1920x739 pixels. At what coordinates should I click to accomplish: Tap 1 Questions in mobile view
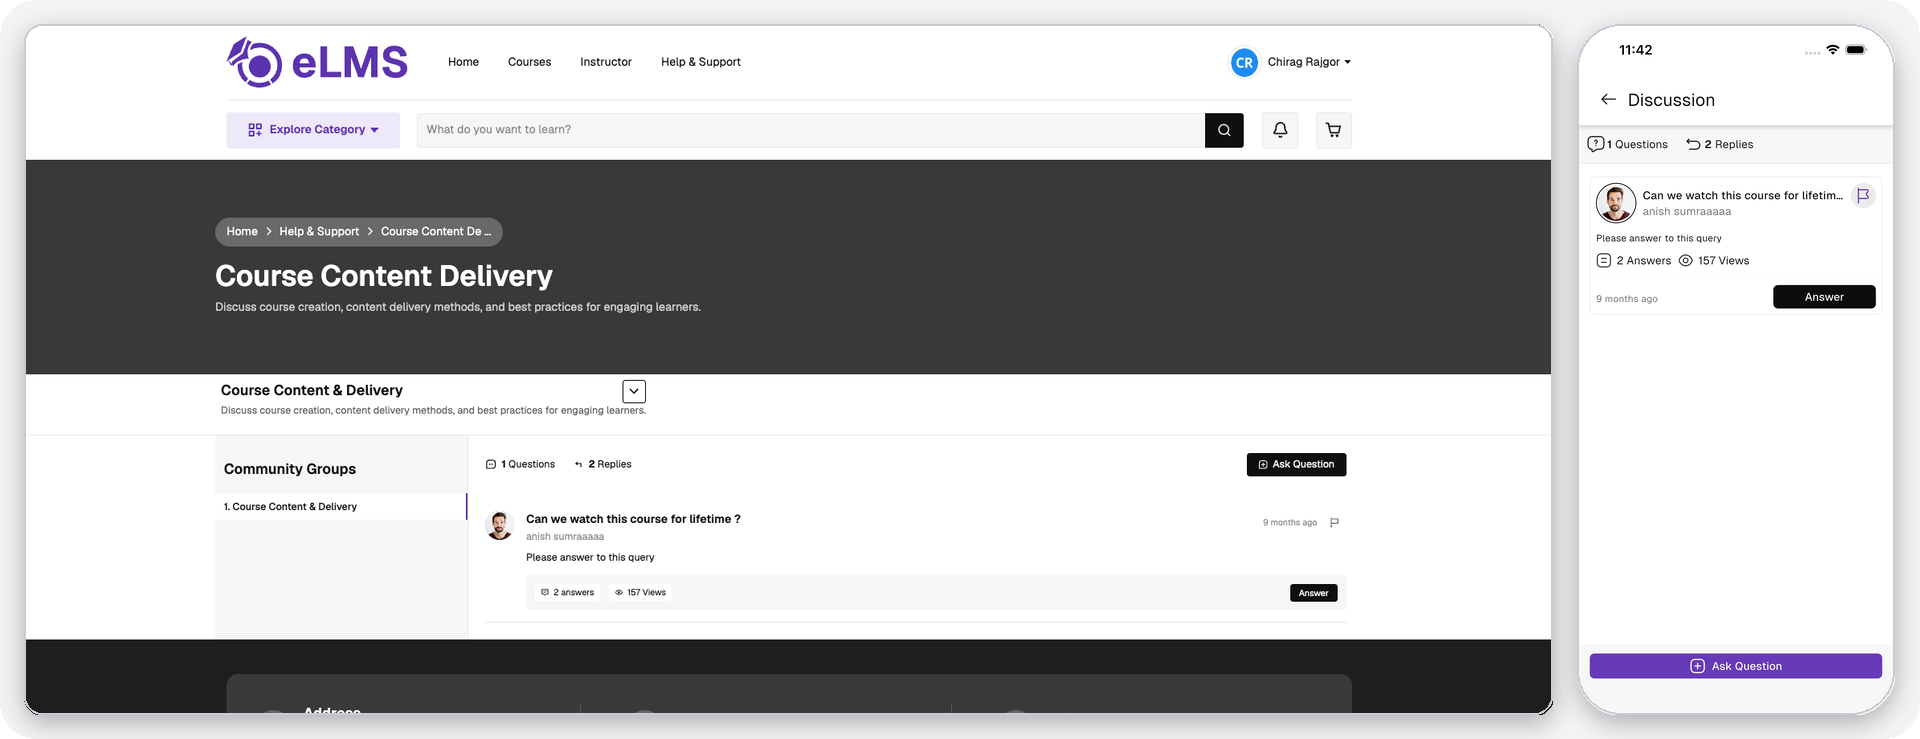[x=1628, y=144]
